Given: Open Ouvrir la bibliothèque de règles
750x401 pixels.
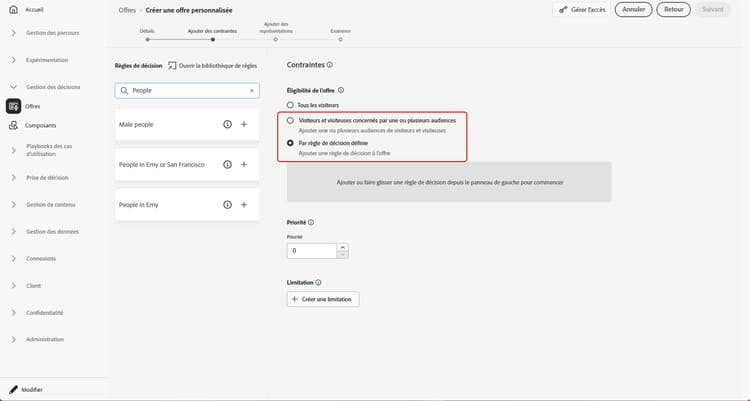Looking at the screenshot, I should click(213, 66).
